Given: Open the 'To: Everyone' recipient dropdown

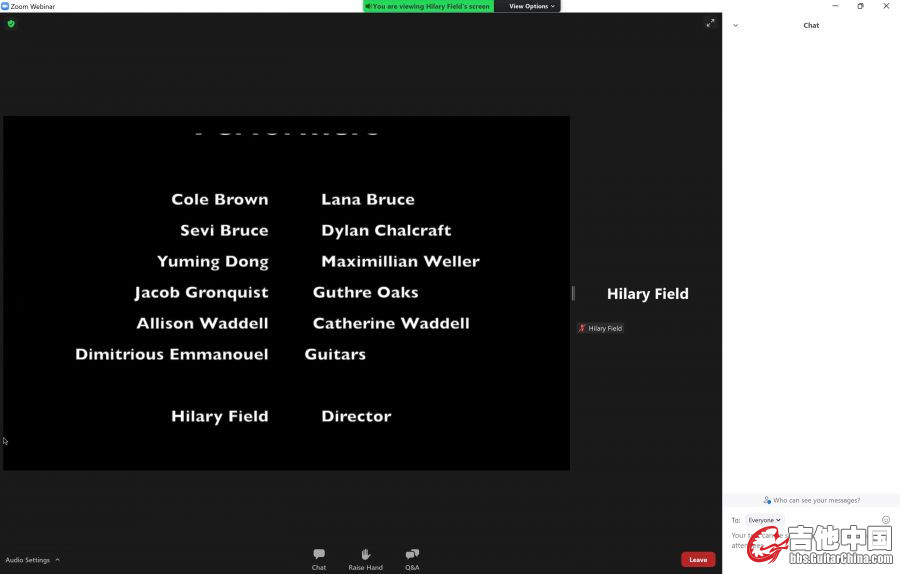Looking at the screenshot, I should point(764,520).
